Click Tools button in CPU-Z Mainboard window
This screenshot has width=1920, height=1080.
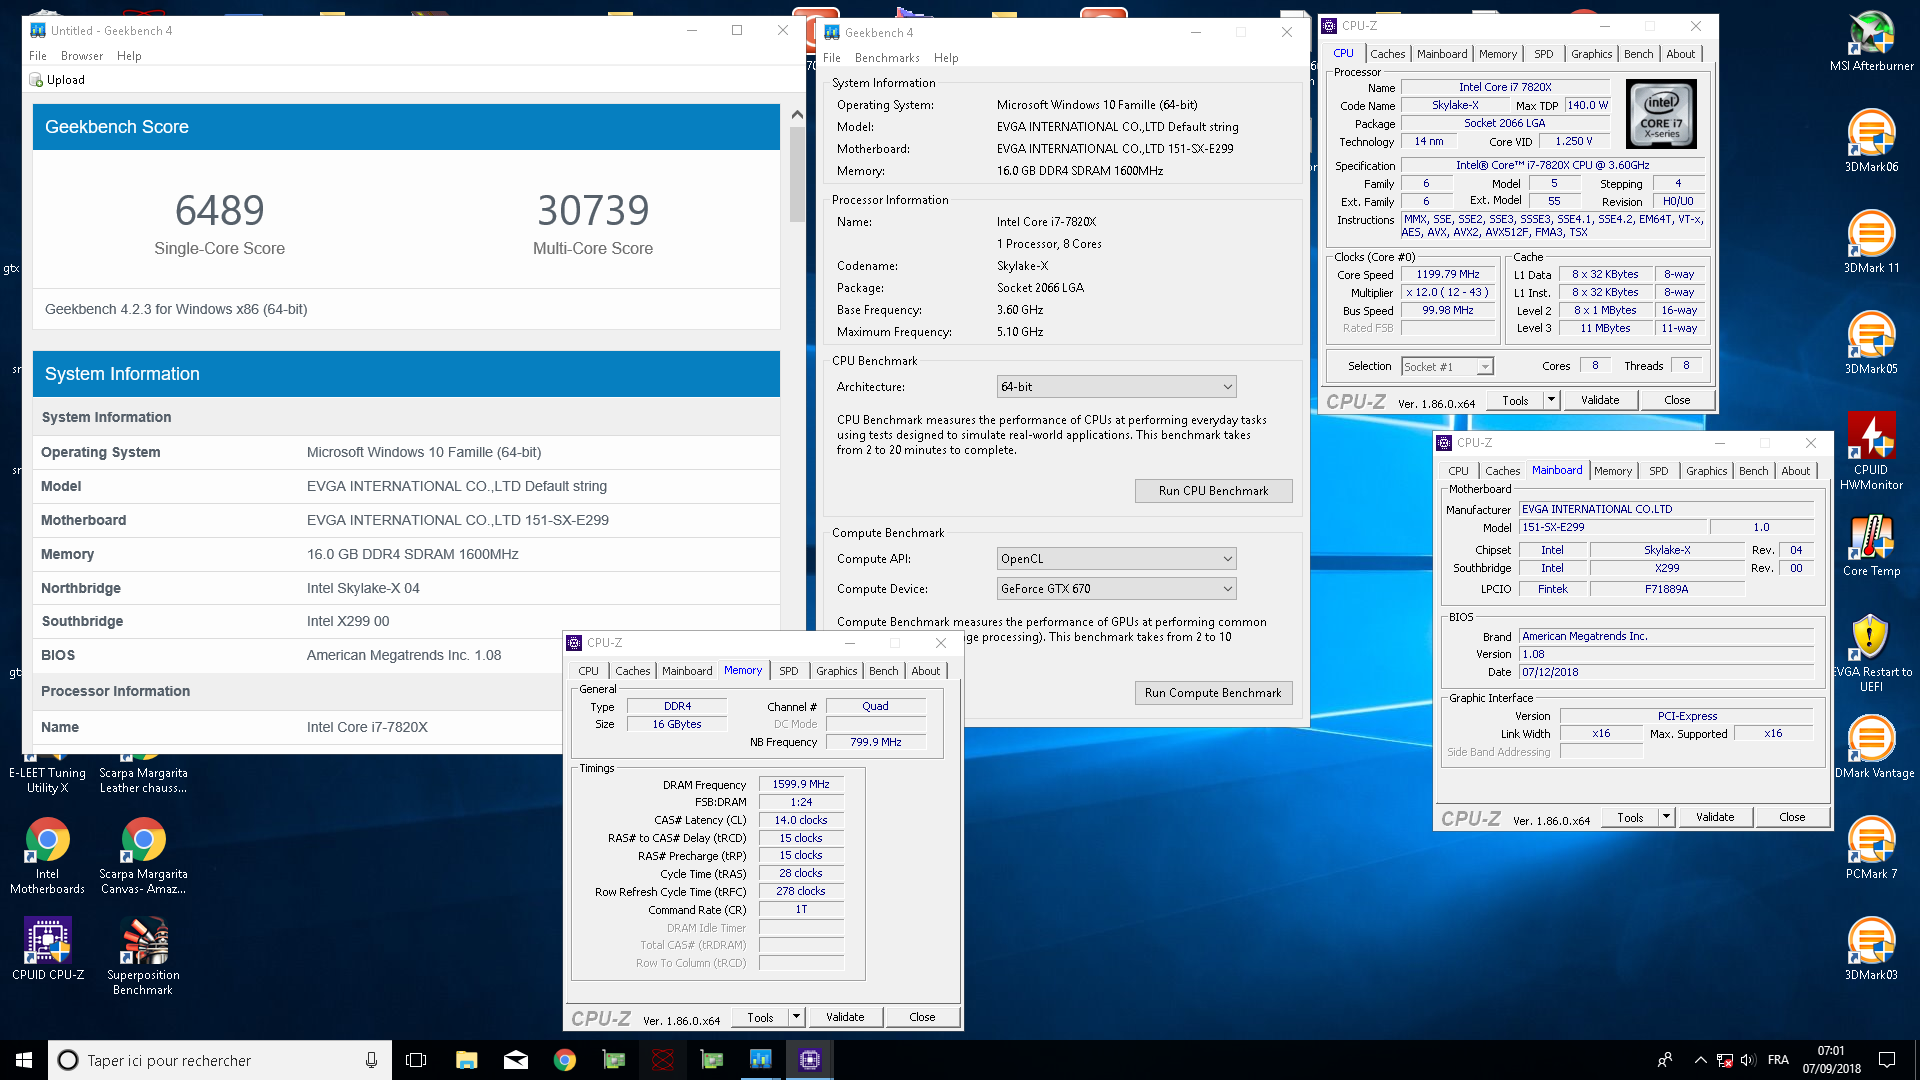click(1630, 817)
